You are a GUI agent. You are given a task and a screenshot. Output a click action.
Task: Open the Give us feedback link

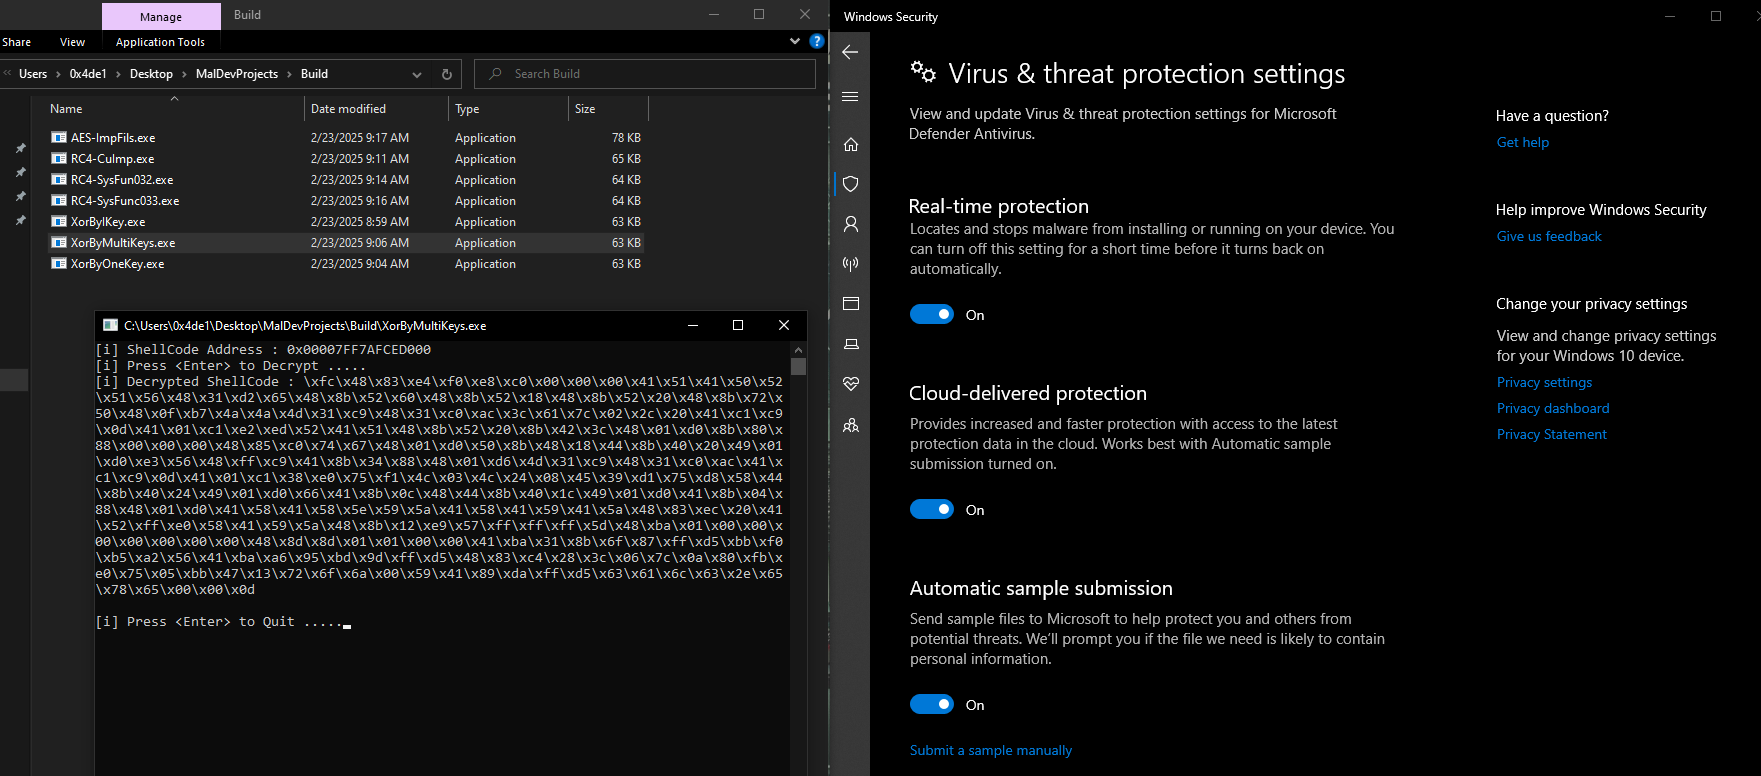click(x=1549, y=237)
